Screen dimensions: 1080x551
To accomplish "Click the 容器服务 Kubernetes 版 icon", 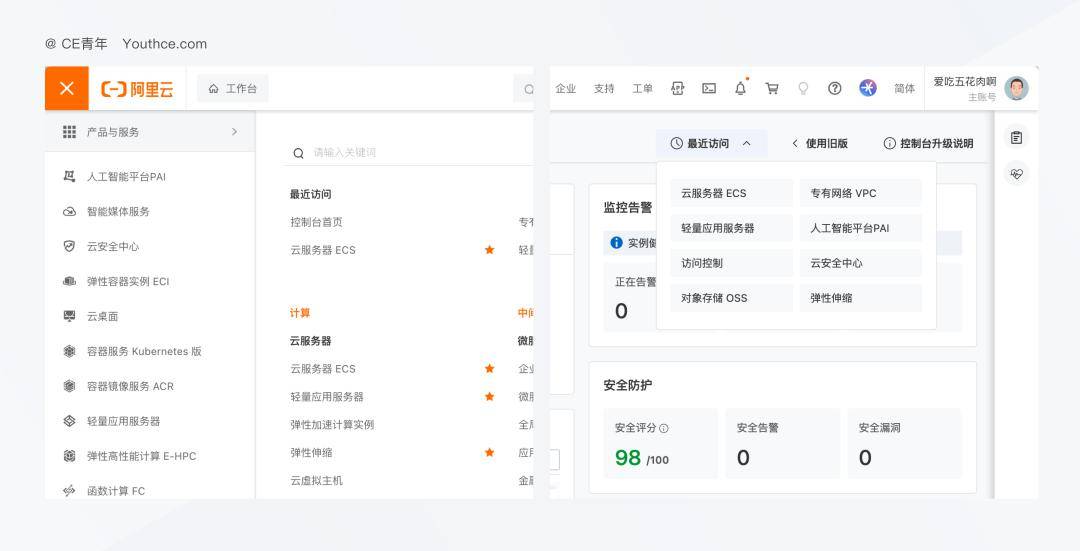I will coord(70,351).
